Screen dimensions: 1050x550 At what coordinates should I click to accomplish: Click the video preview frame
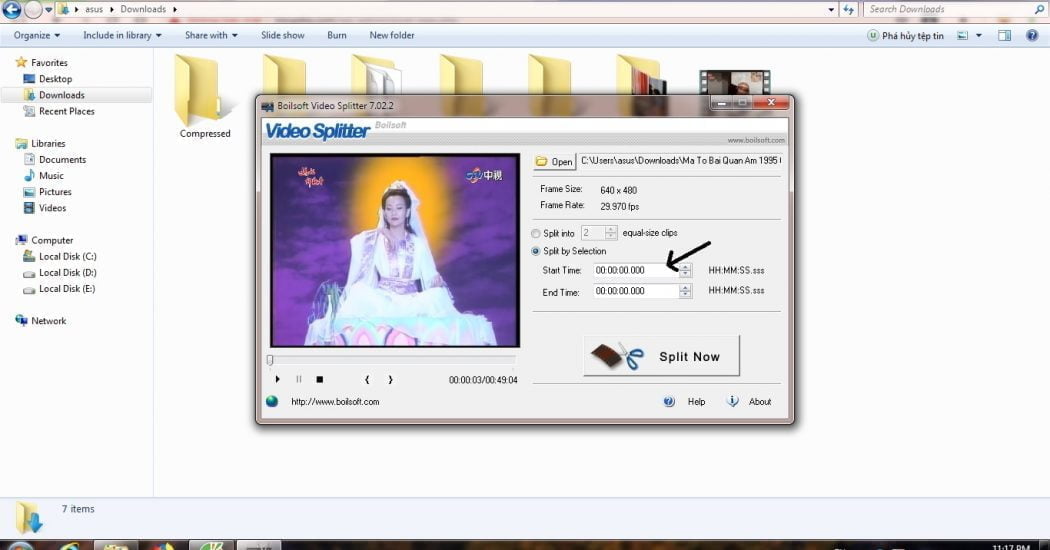pyautogui.click(x=394, y=250)
